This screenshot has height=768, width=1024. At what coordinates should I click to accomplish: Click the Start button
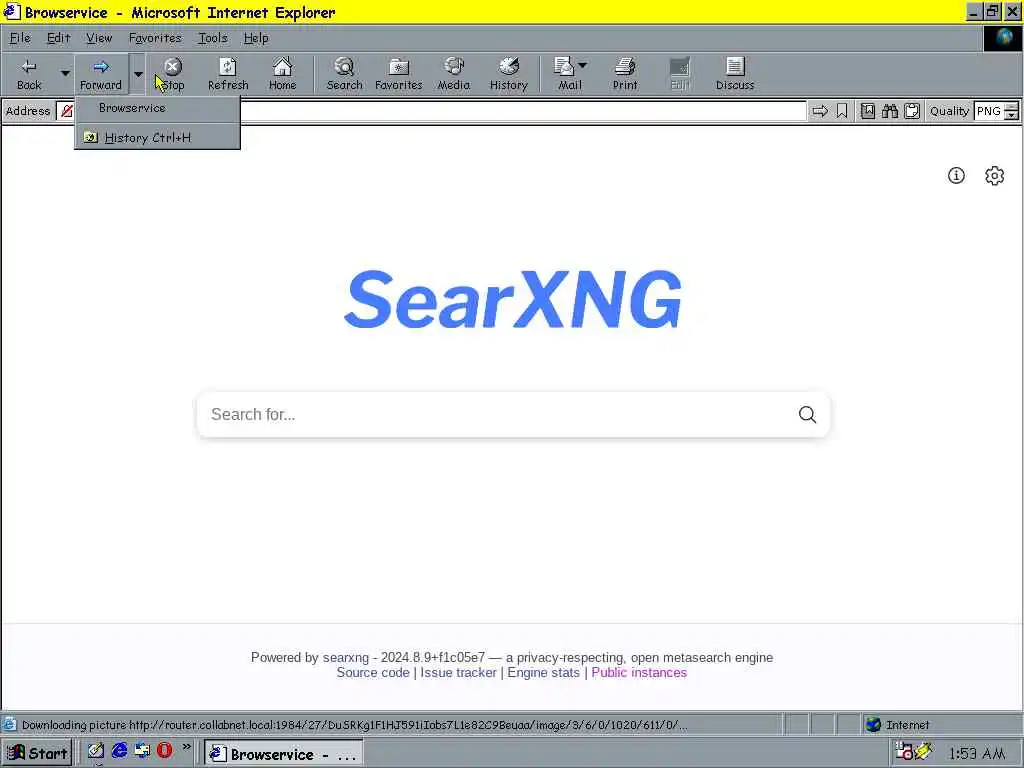[x=37, y=753]
